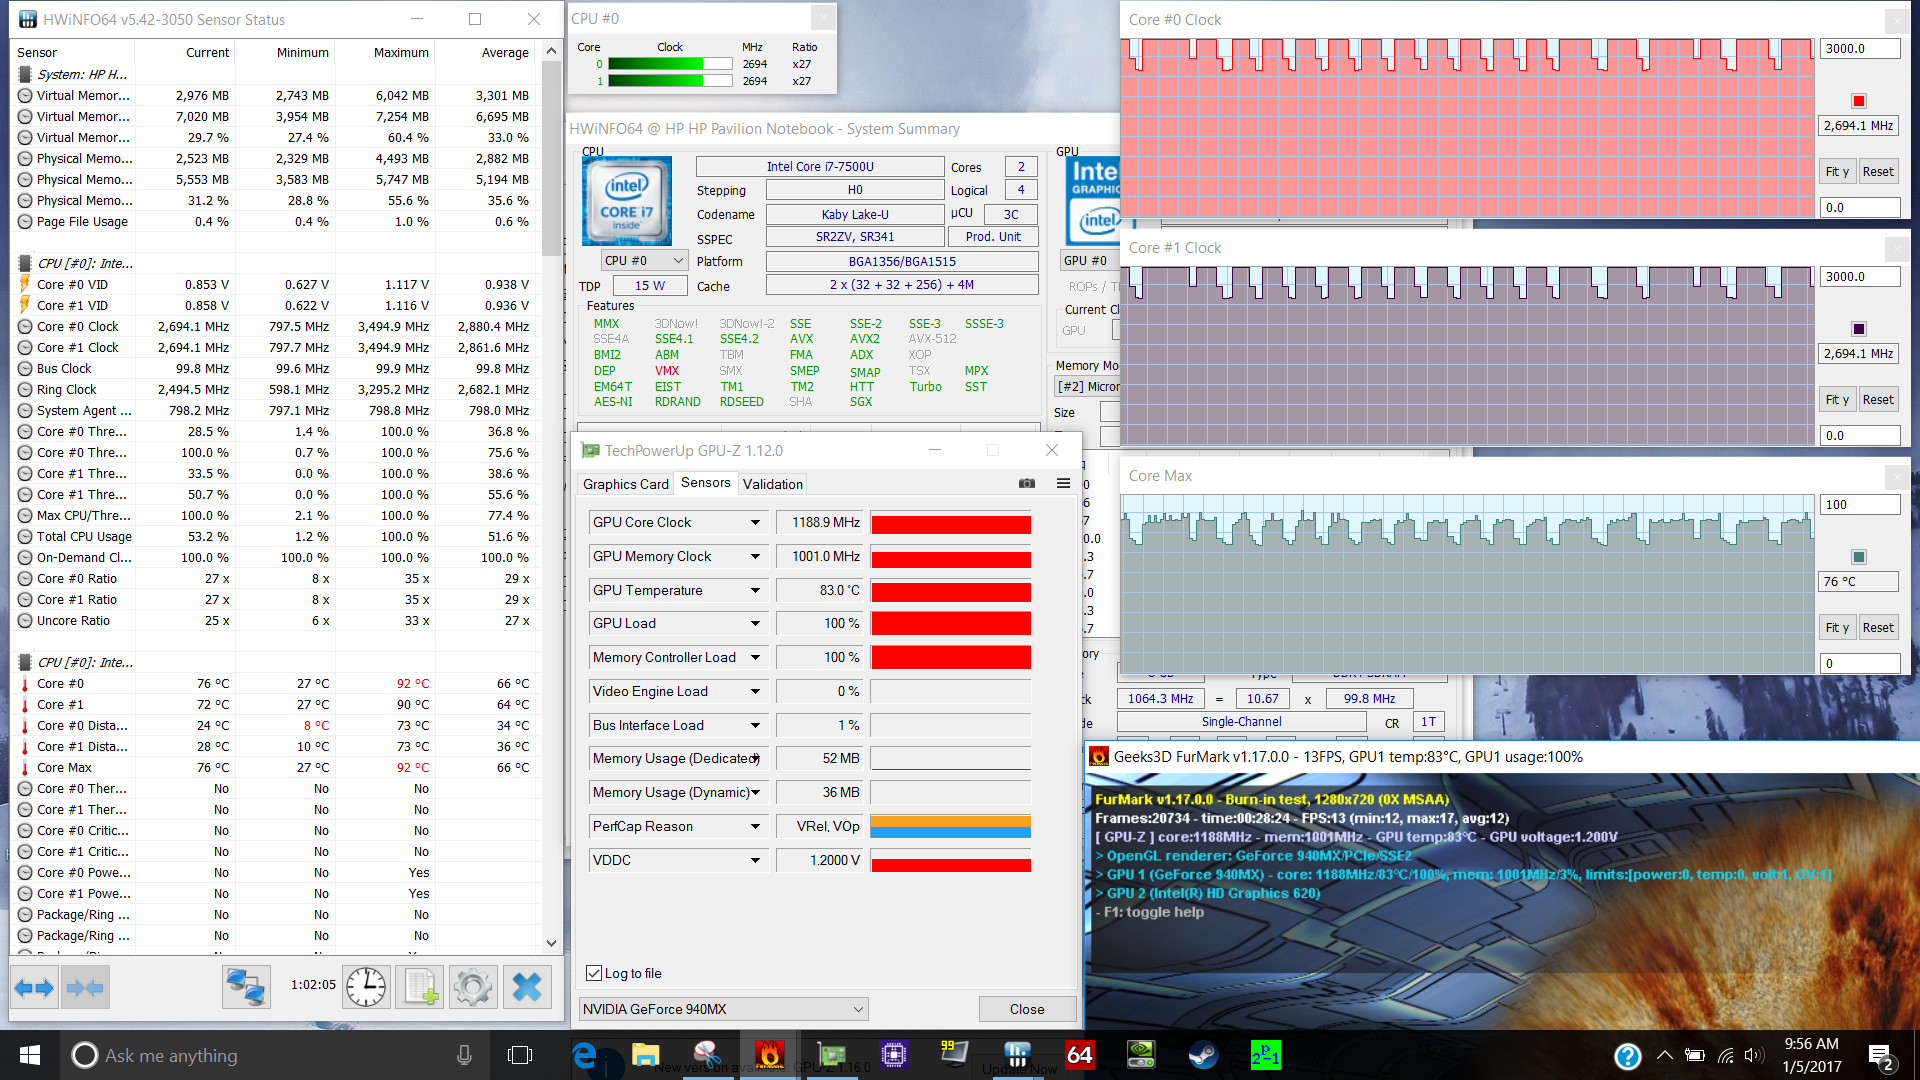The width and height of the screenshot is (1920, 1080).
Task: Click Reset in Core Max graph
Action: 1878,627
